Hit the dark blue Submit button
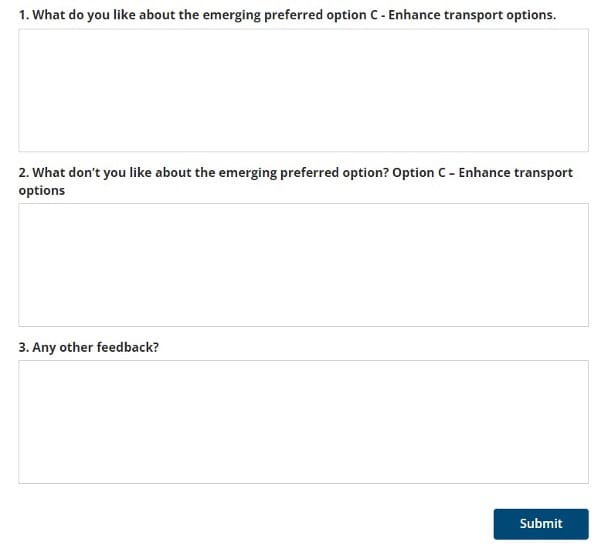This screenshot has height=552, width=602. 540,523
